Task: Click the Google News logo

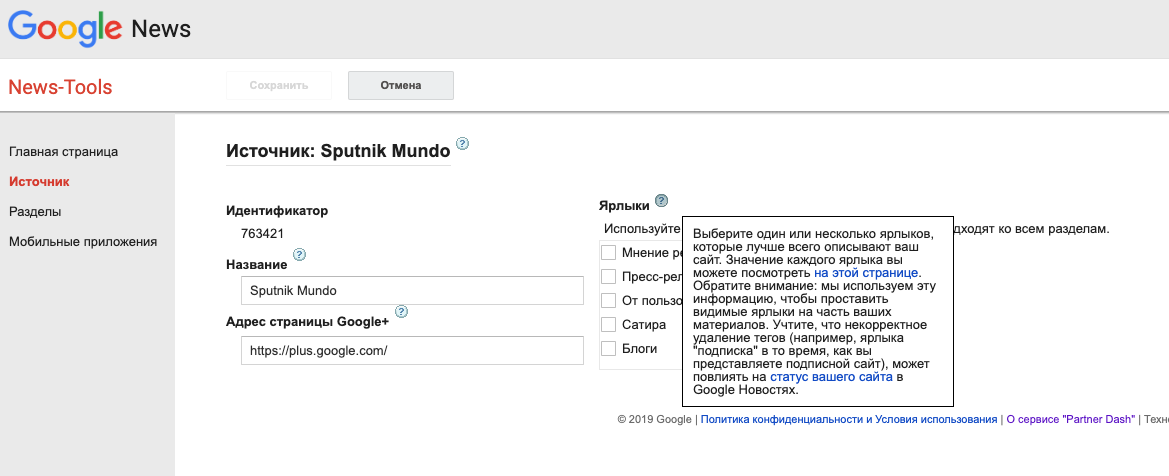Action: pos(99,29)
